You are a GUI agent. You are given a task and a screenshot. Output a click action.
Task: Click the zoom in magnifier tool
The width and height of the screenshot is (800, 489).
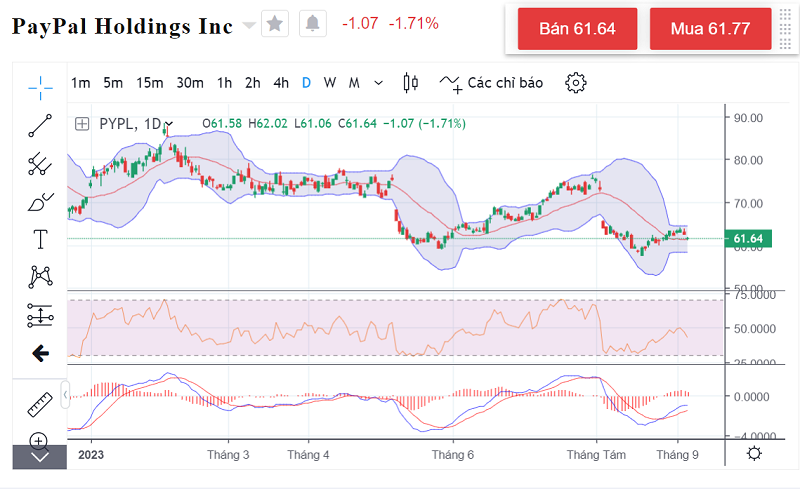pos(40,440)
